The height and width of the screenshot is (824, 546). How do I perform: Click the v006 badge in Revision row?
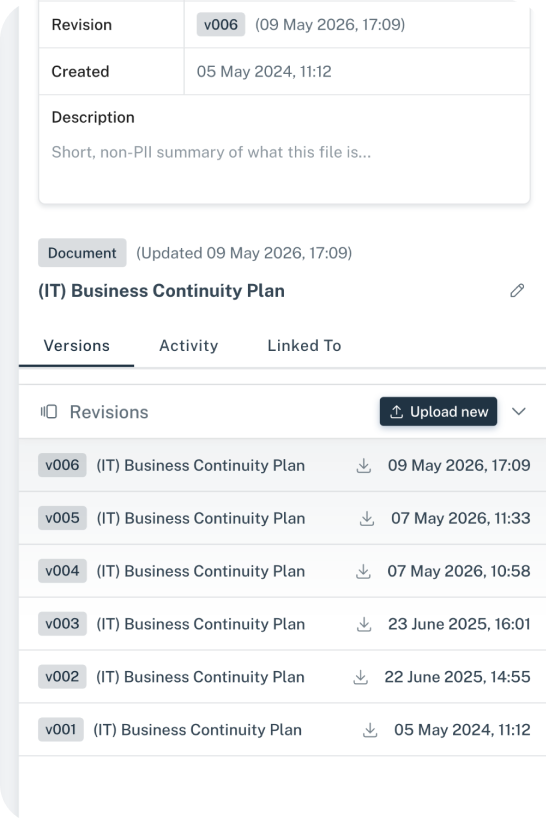pyautogui.click(x=221, y=25)
